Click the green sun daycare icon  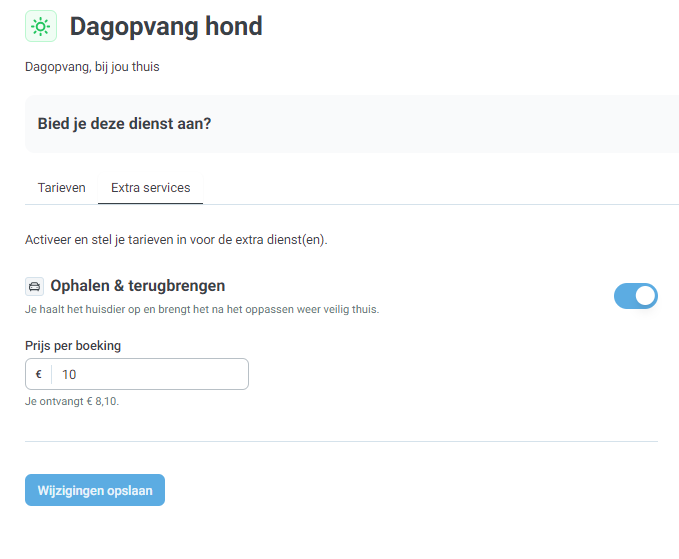click(41, 26)
